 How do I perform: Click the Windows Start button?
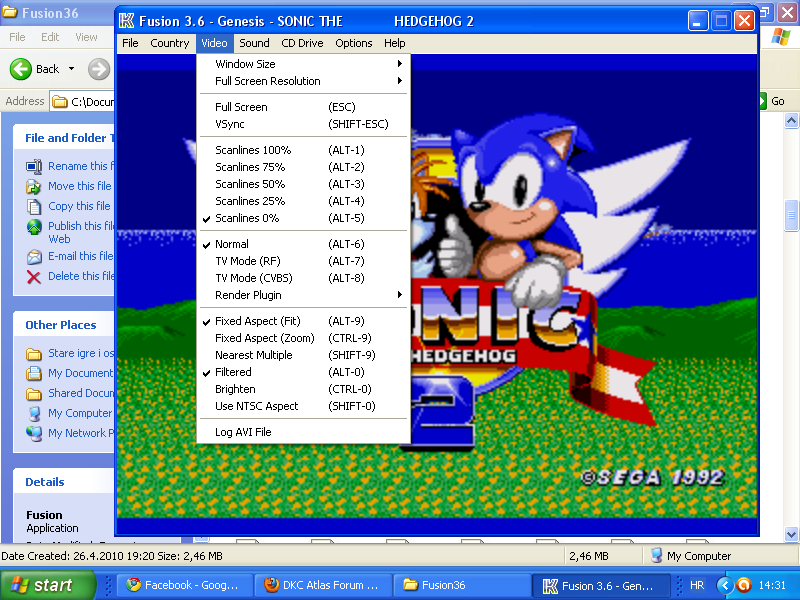pyautogui.click(x=42, y=585)
